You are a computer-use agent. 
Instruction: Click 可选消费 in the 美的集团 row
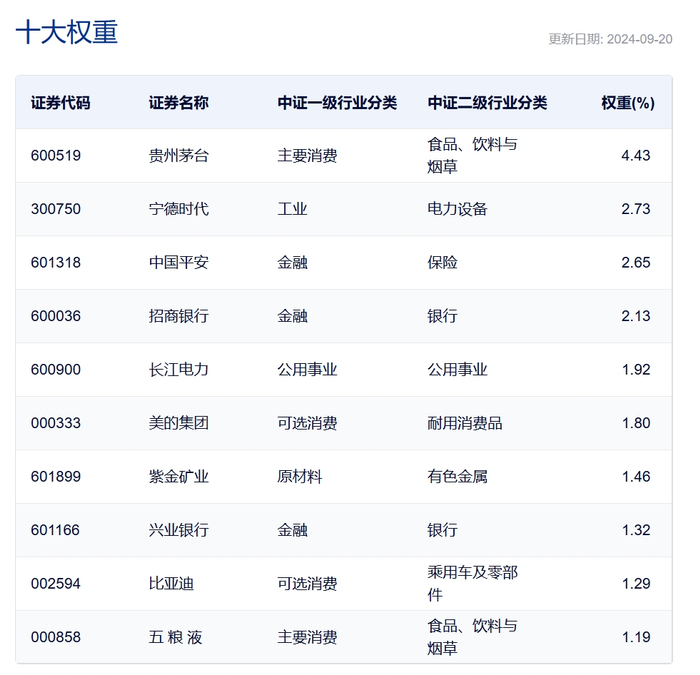point(307,423)
